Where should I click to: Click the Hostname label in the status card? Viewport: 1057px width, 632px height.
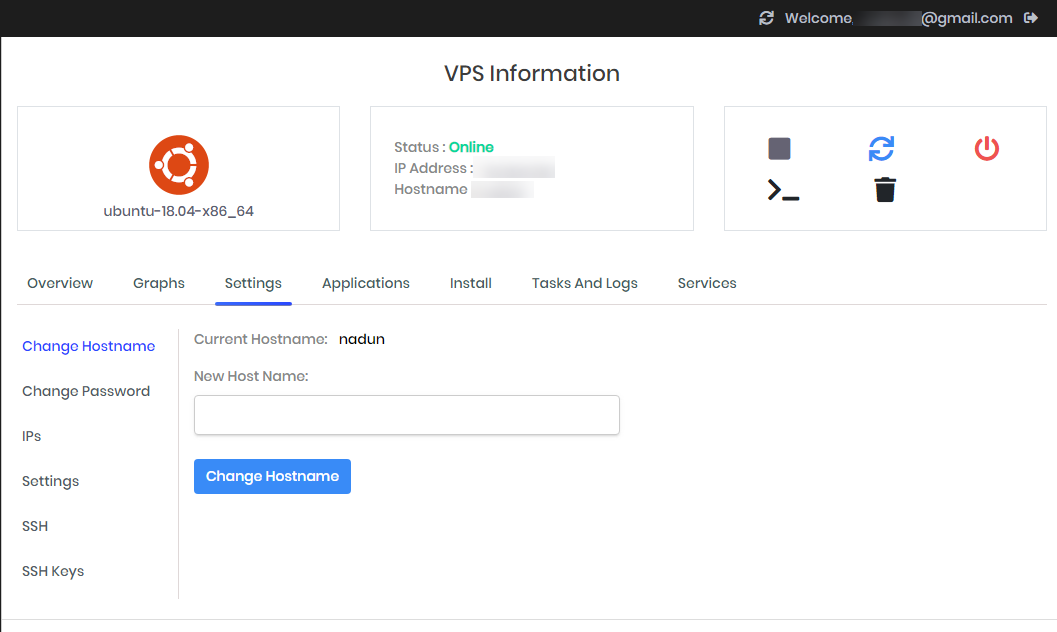coord(431,189)
